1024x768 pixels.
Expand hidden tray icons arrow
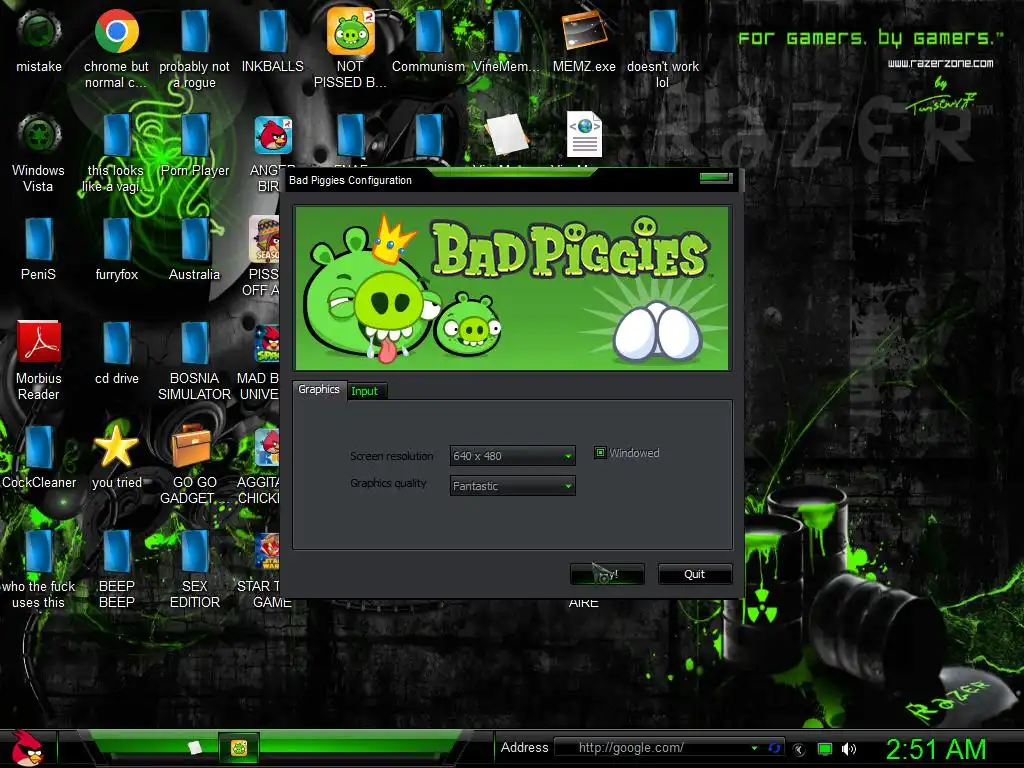[799, 749]
